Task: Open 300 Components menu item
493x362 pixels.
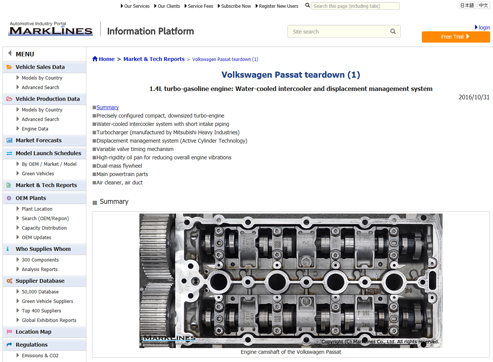Action: [x=40, y=260]
